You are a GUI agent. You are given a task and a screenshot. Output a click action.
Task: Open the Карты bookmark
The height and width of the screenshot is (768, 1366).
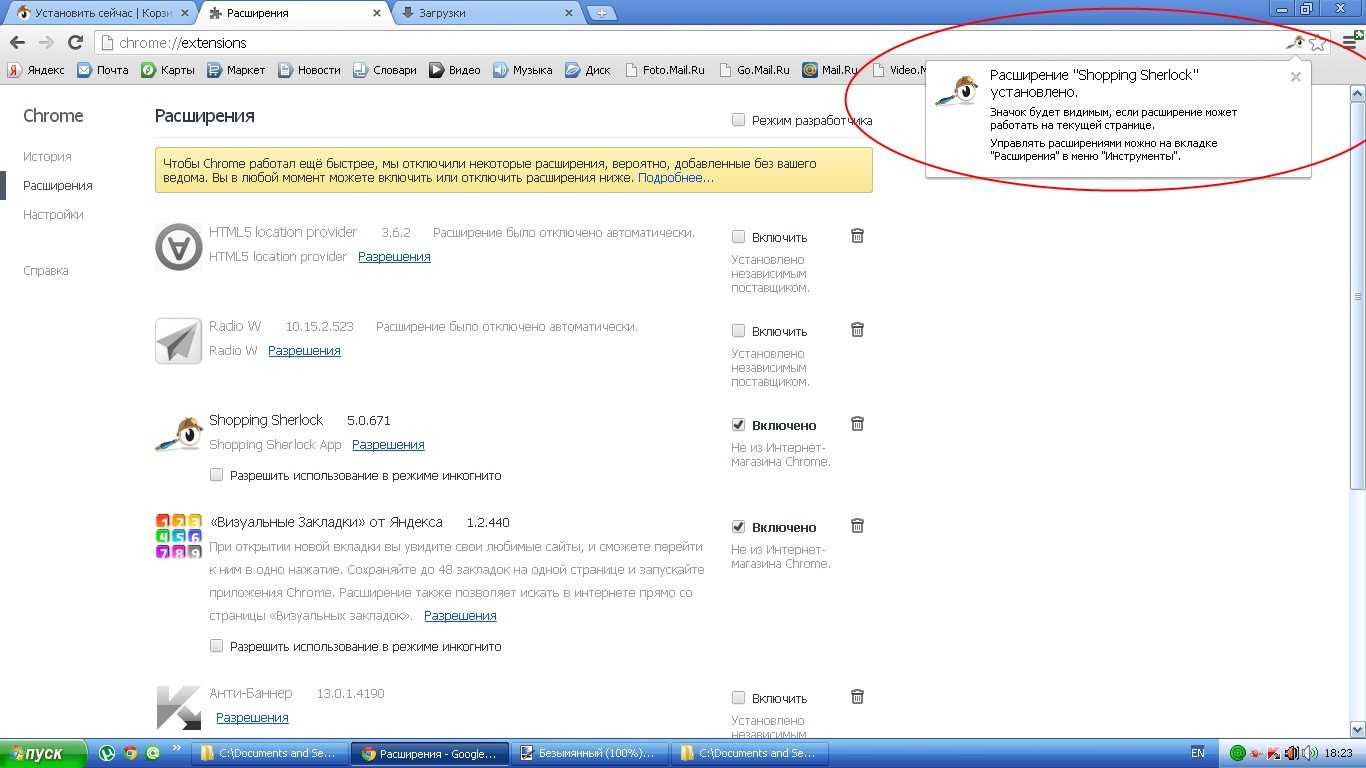tap(167, 70)
